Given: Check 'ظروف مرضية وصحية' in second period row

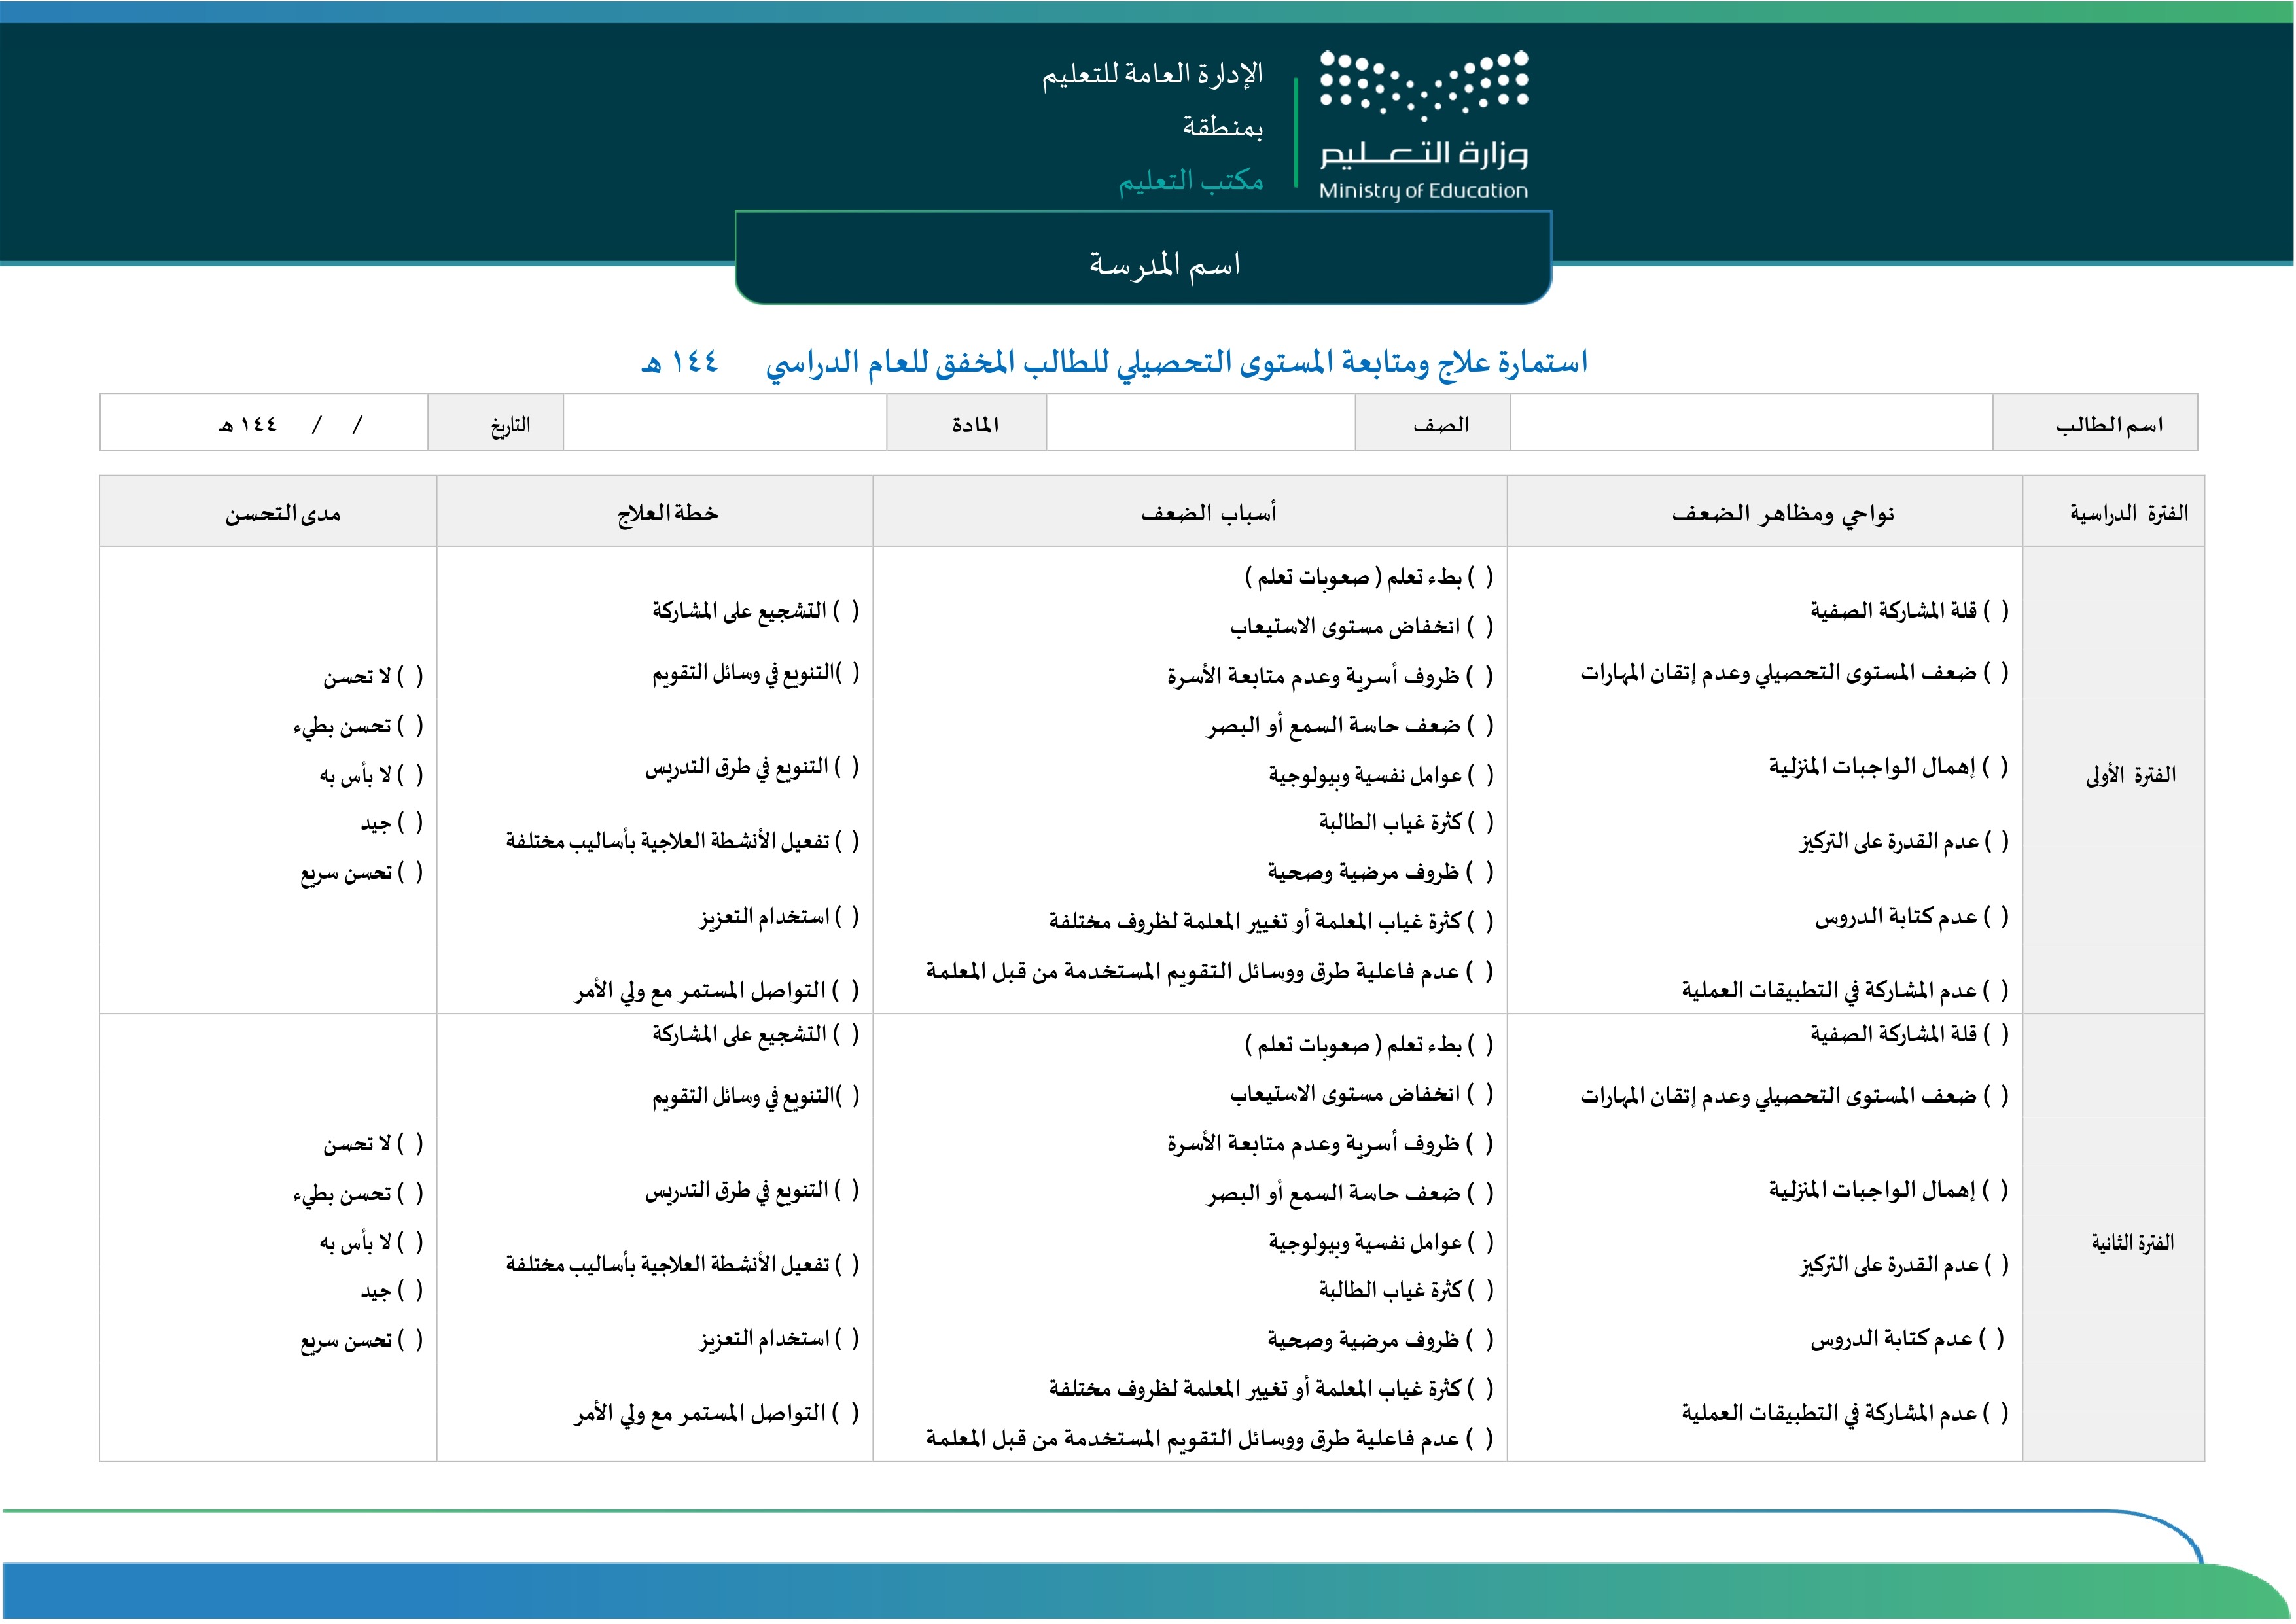Looking at the screenshot, I should point(1480,1339).
